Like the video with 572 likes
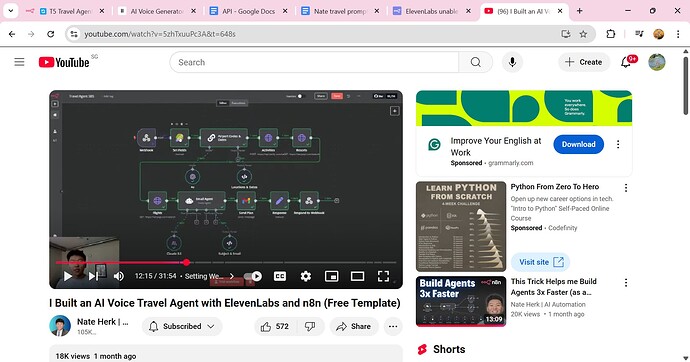 [x=275, y=326]
